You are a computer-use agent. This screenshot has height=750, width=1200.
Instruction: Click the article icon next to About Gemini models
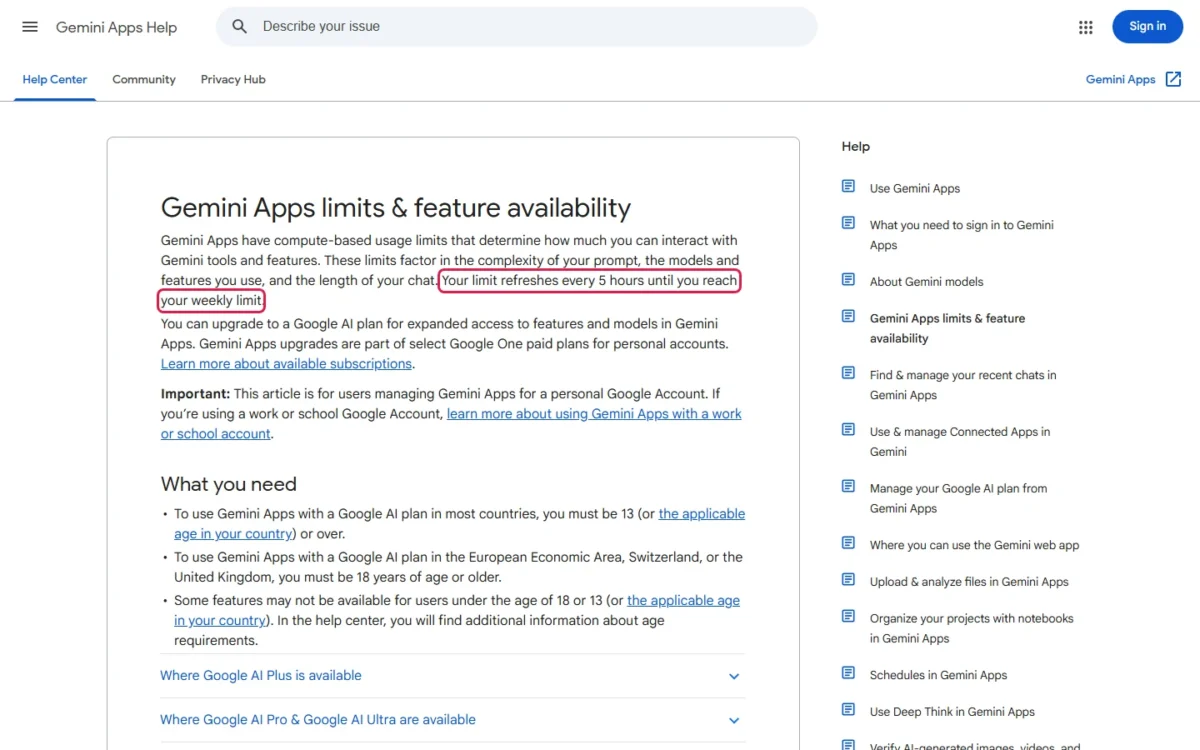848,280
